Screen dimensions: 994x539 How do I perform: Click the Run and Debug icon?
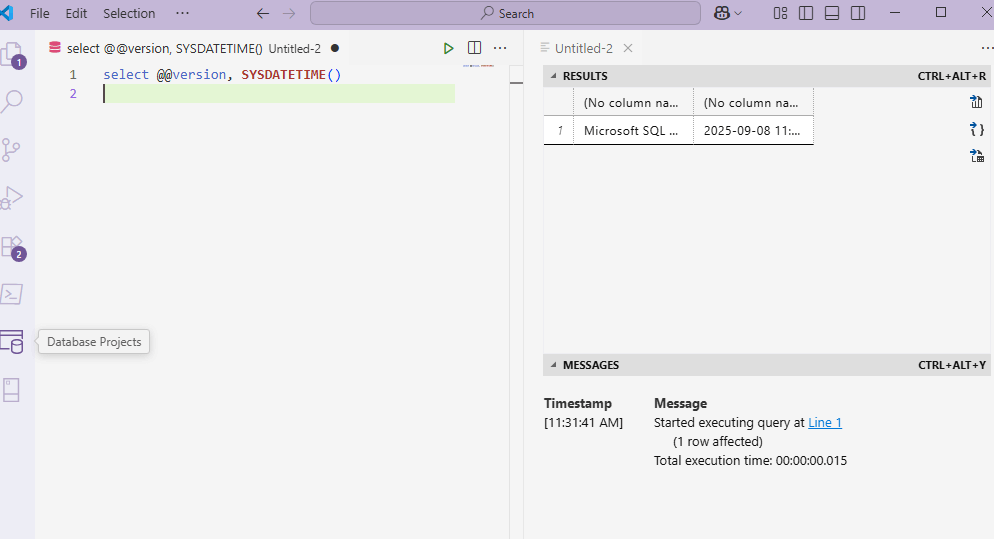tap(12, 198)
